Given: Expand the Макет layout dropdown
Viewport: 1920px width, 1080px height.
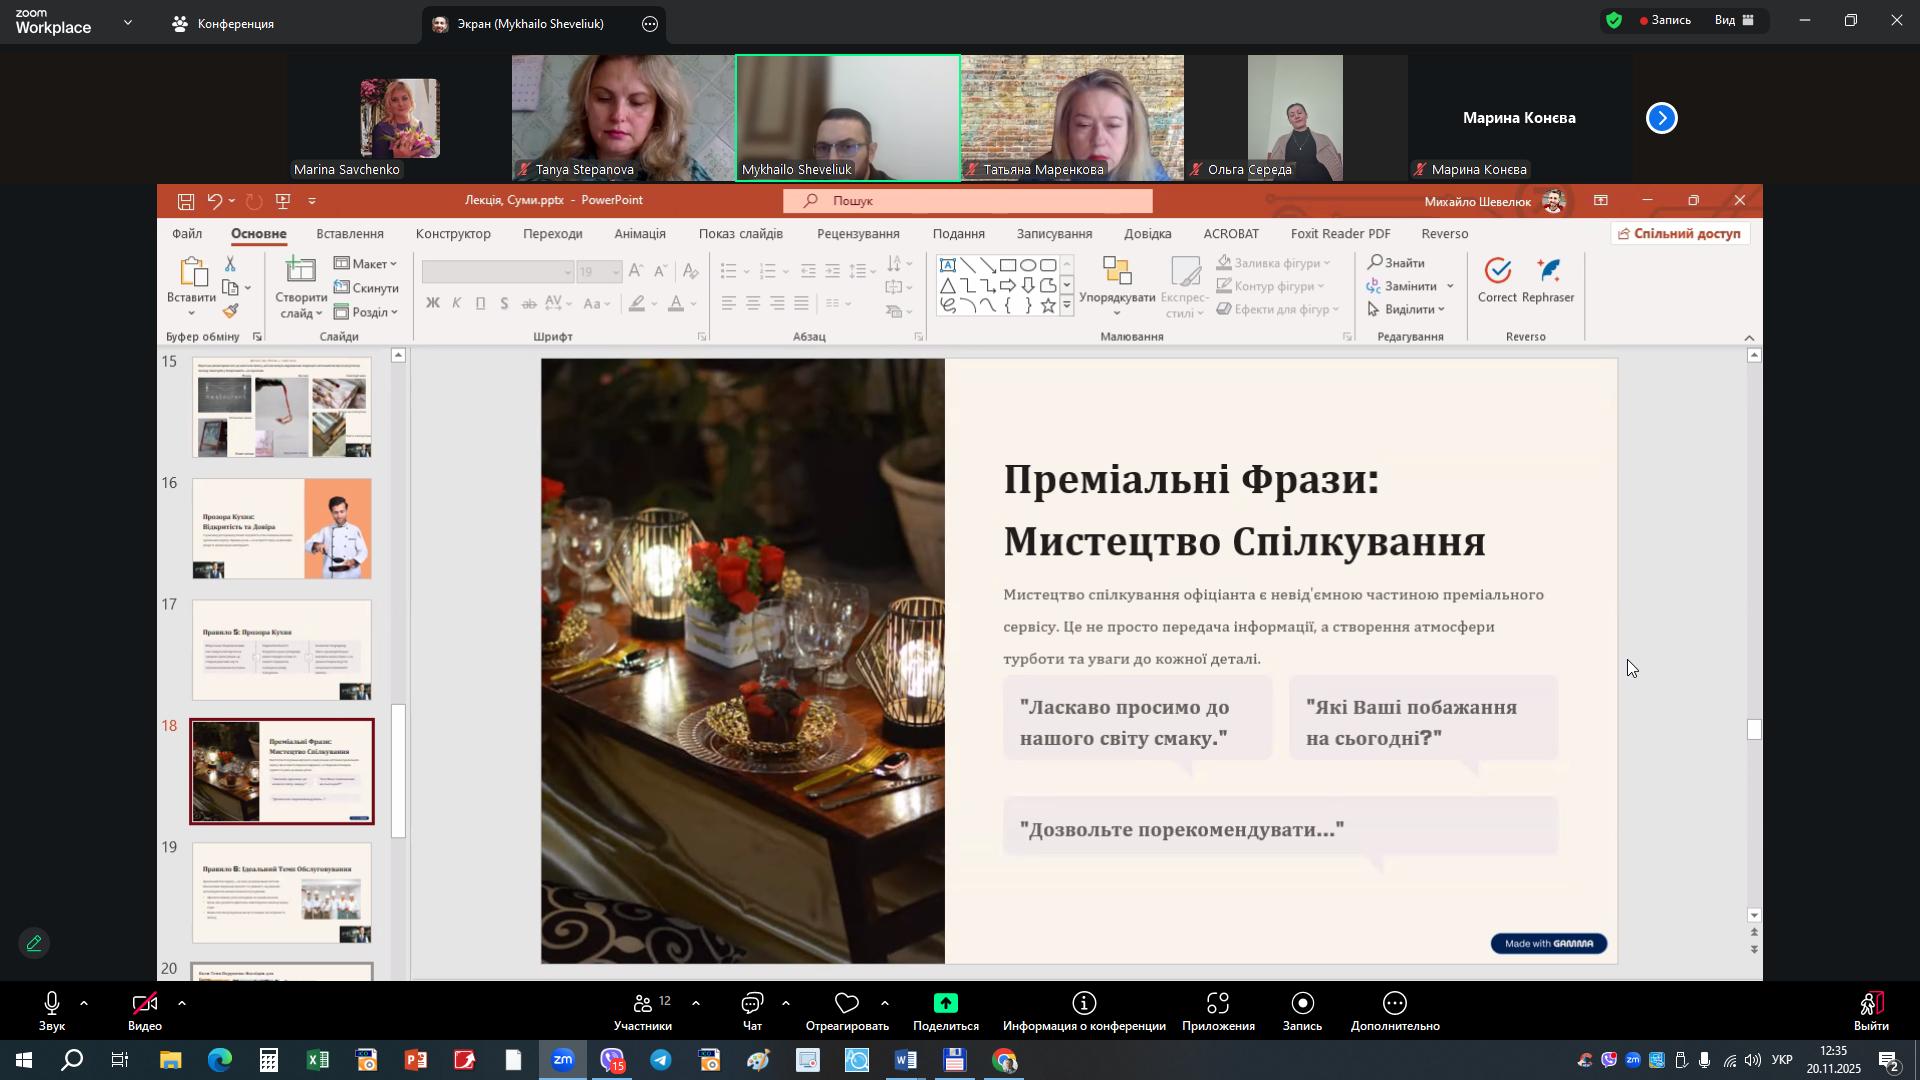Looking at the screenshot, I should pos(367,263).
